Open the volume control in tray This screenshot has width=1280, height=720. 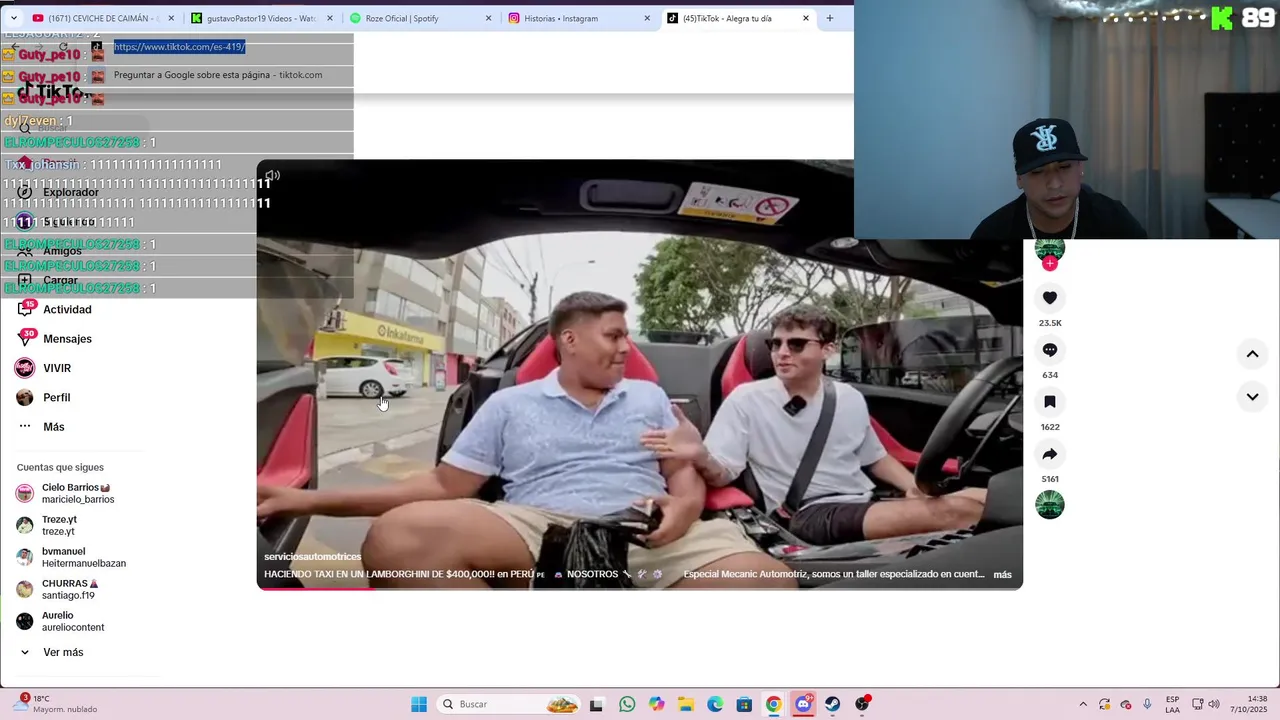[1214, 704]
